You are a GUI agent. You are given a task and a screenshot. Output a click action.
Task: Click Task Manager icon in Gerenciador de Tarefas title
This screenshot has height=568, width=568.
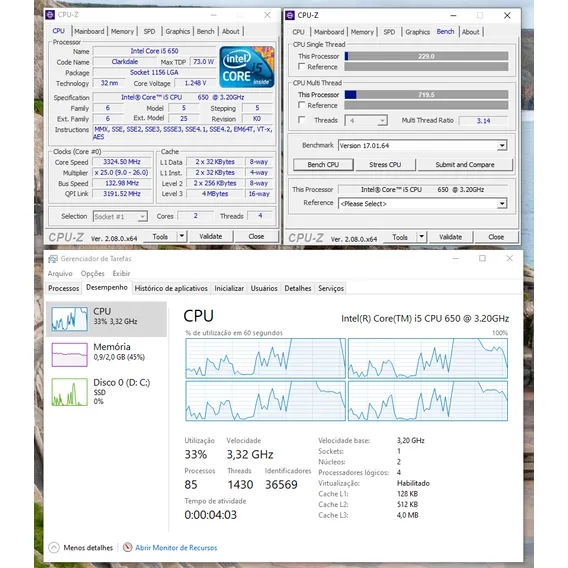click(x=53, y=259)
